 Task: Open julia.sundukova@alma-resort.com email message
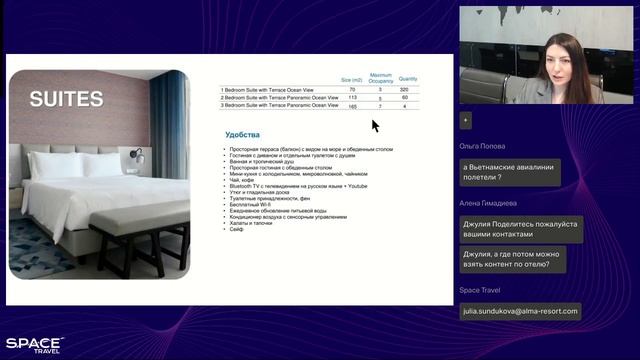(x=520, y=311)
